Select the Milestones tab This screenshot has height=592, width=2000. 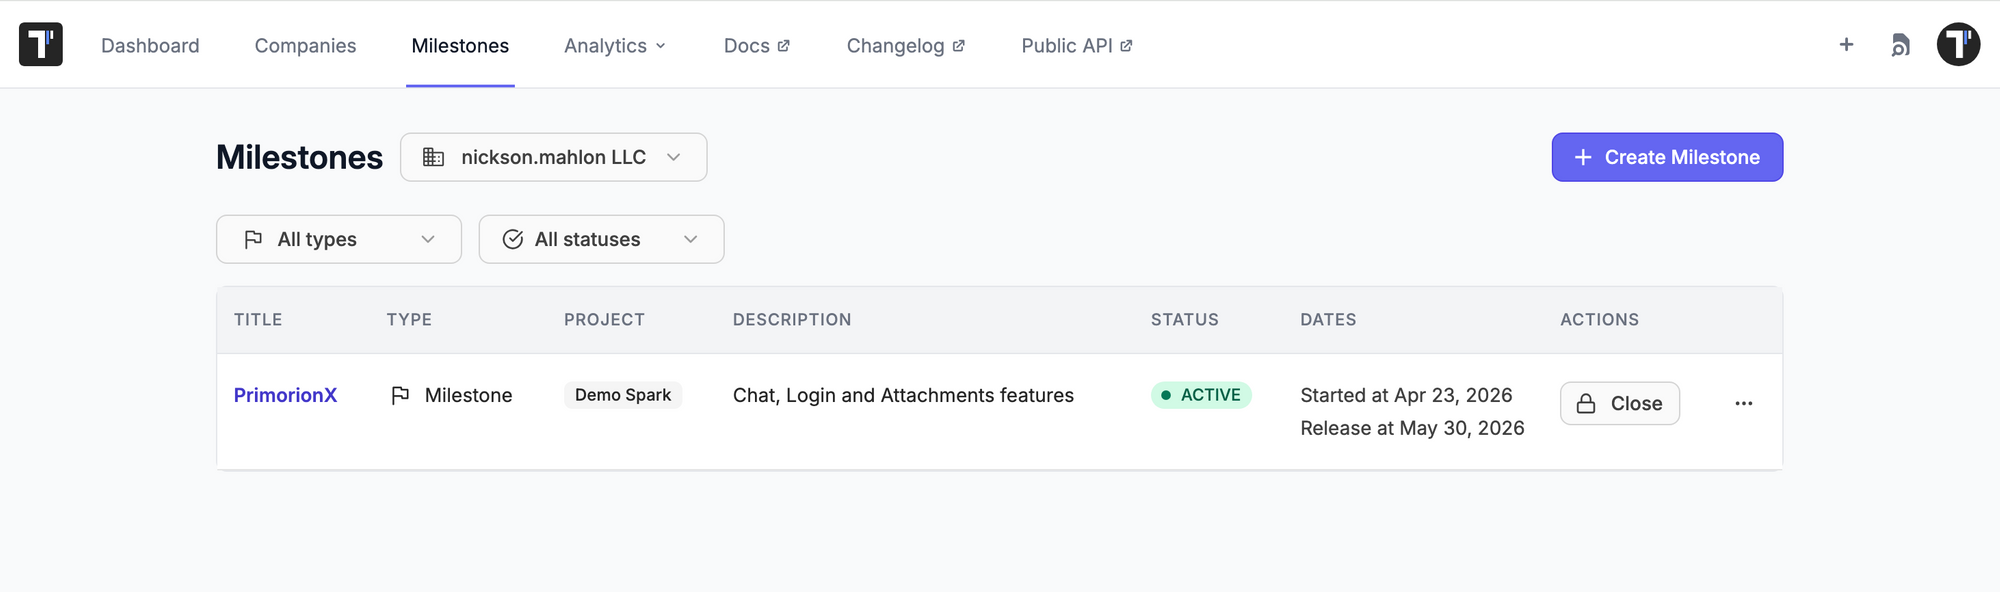coord(460,46)
